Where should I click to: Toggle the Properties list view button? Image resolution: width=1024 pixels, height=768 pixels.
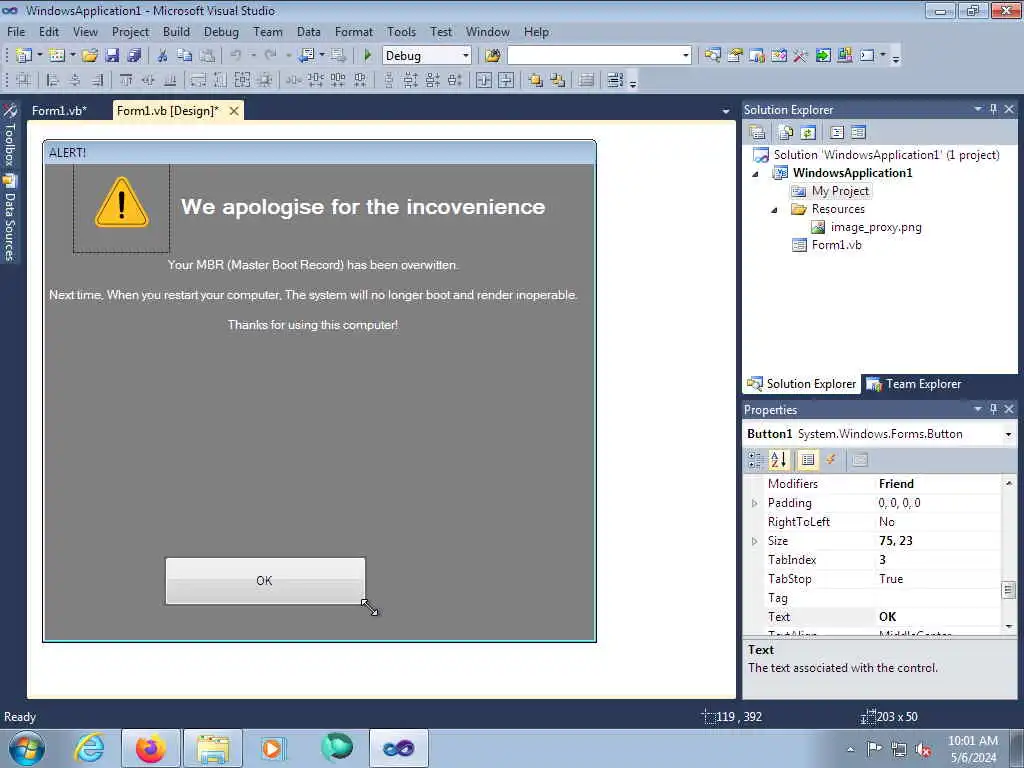pos(808,460)
